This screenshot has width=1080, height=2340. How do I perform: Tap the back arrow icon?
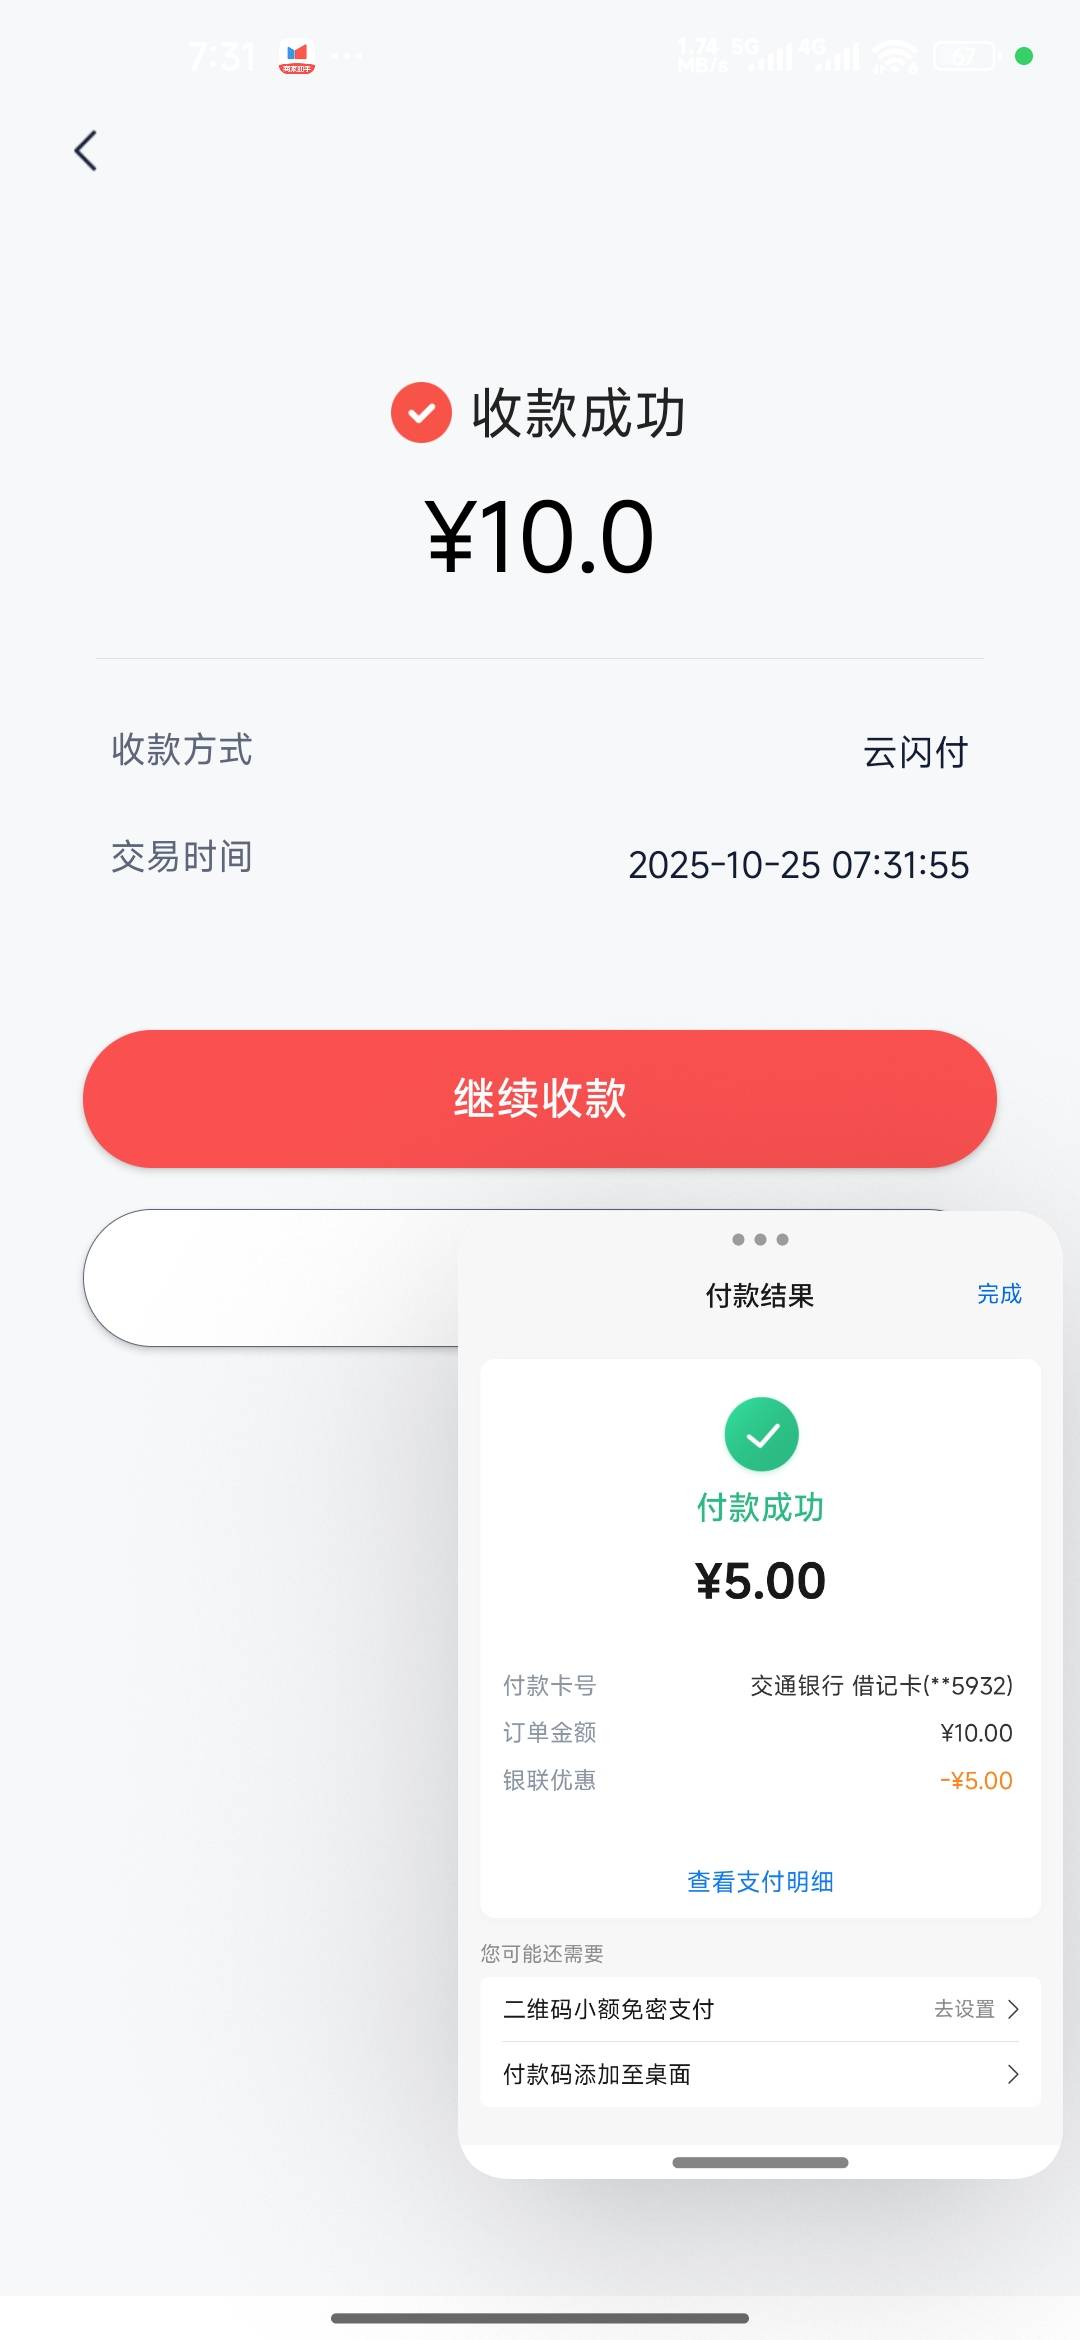[86, 151]
